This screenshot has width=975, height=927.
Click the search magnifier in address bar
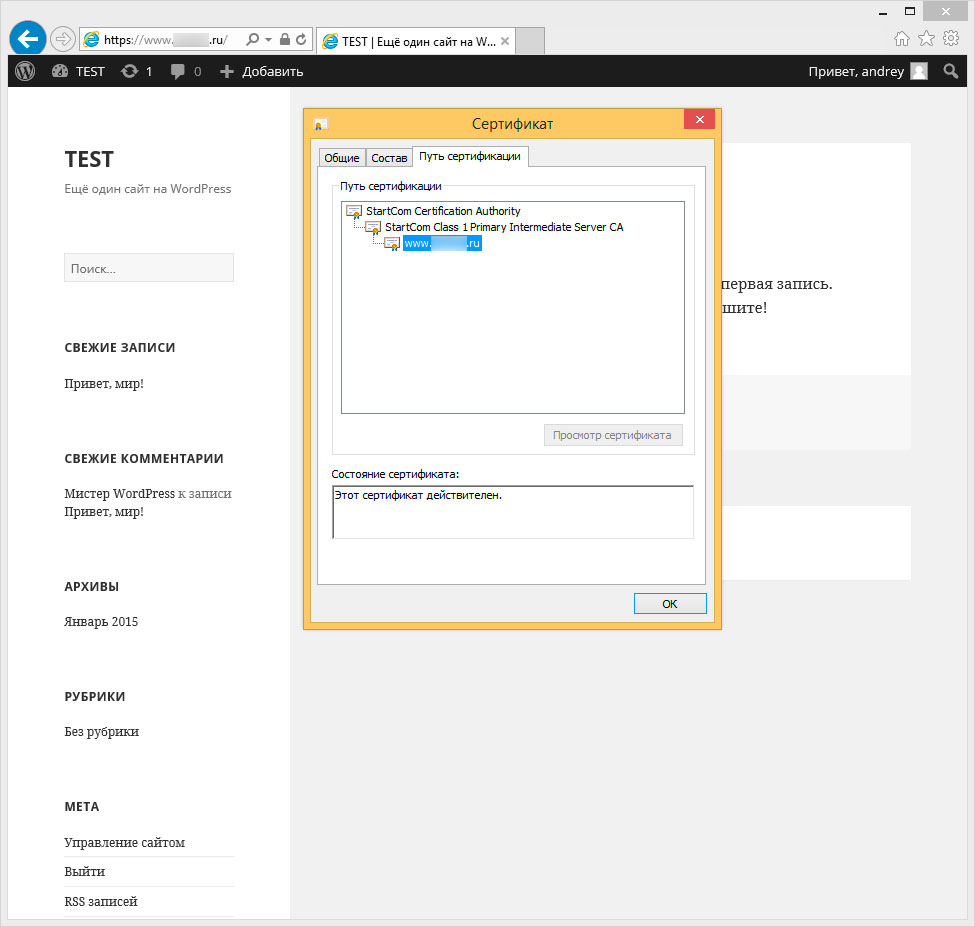[x=252, y=39]
